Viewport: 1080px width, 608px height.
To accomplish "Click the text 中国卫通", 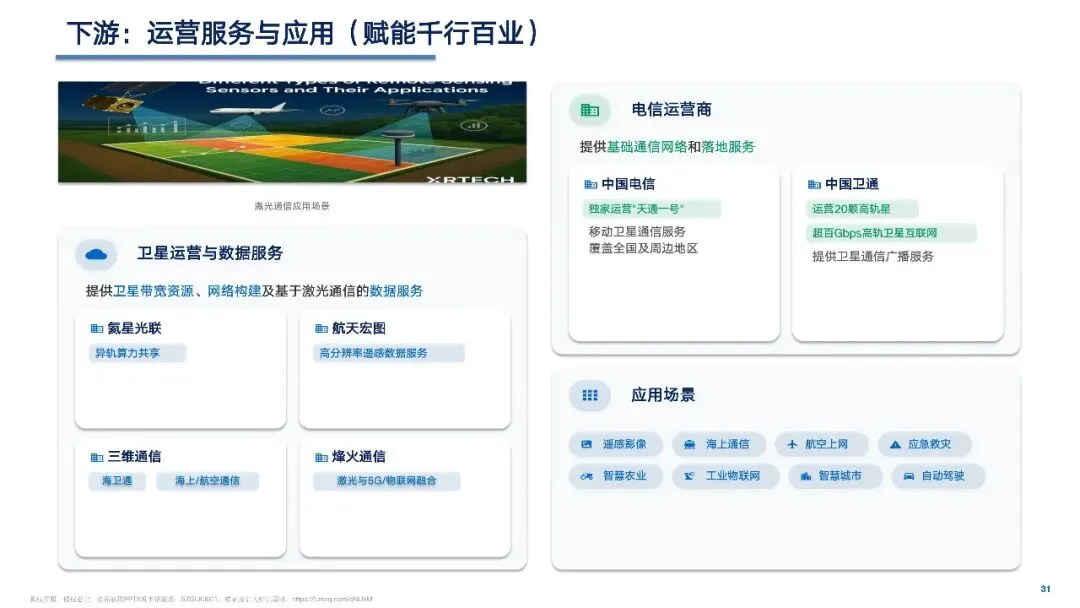I will (852, 184).
